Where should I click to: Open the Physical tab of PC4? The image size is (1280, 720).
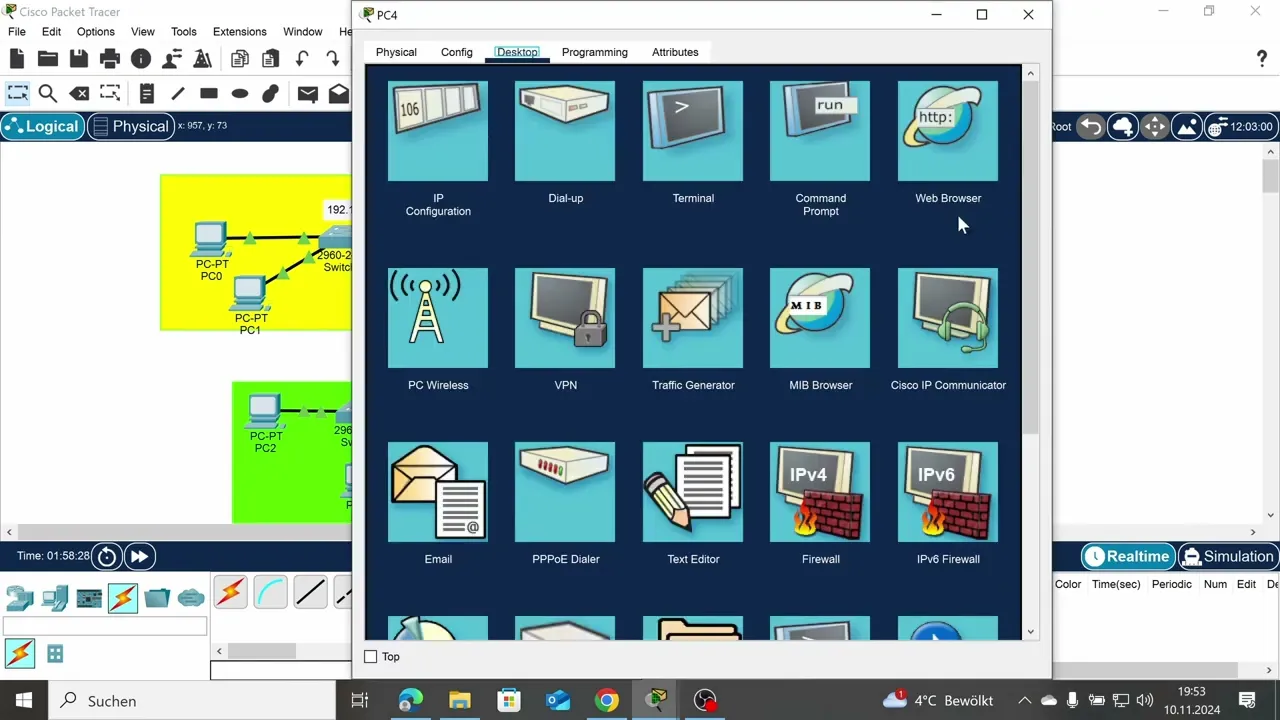(396, 52)
